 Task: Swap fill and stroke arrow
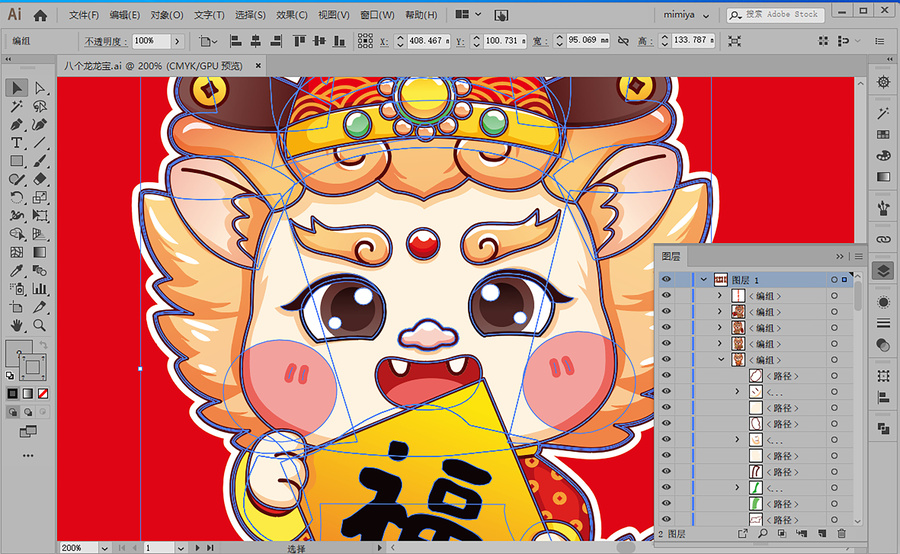coord(44,345)
